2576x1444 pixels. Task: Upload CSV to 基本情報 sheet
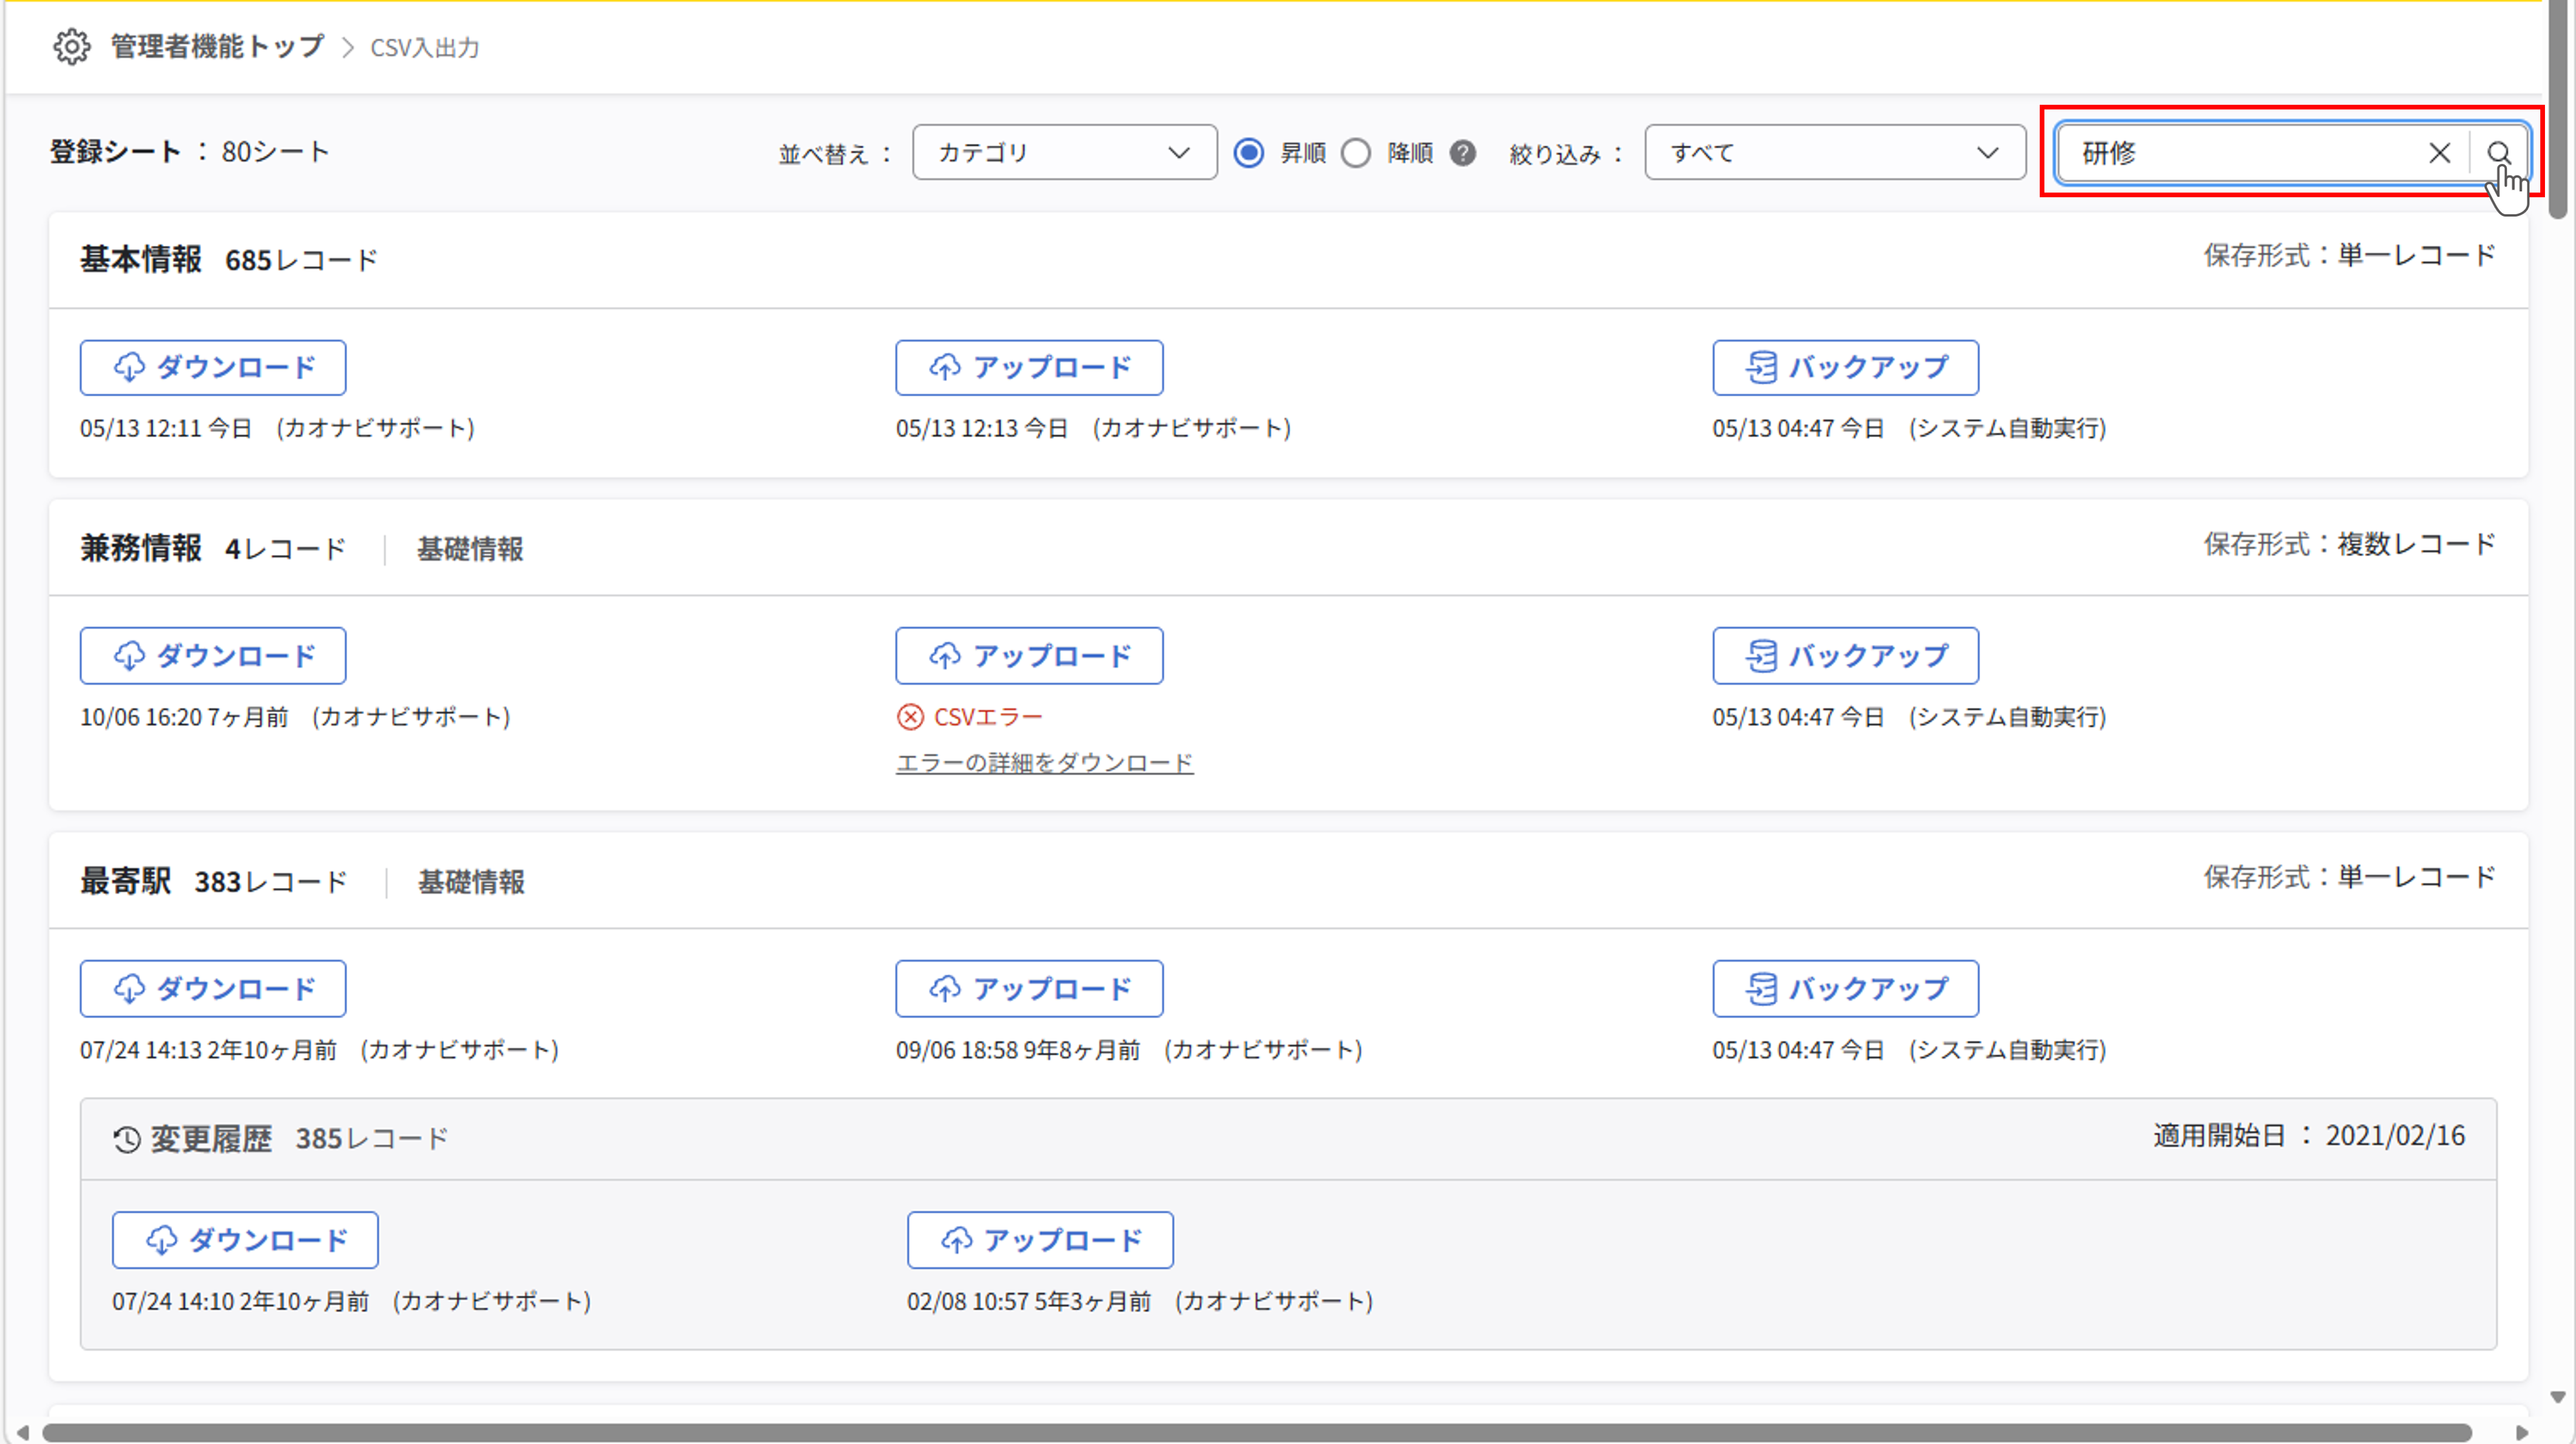click(x=1029, y=368)
